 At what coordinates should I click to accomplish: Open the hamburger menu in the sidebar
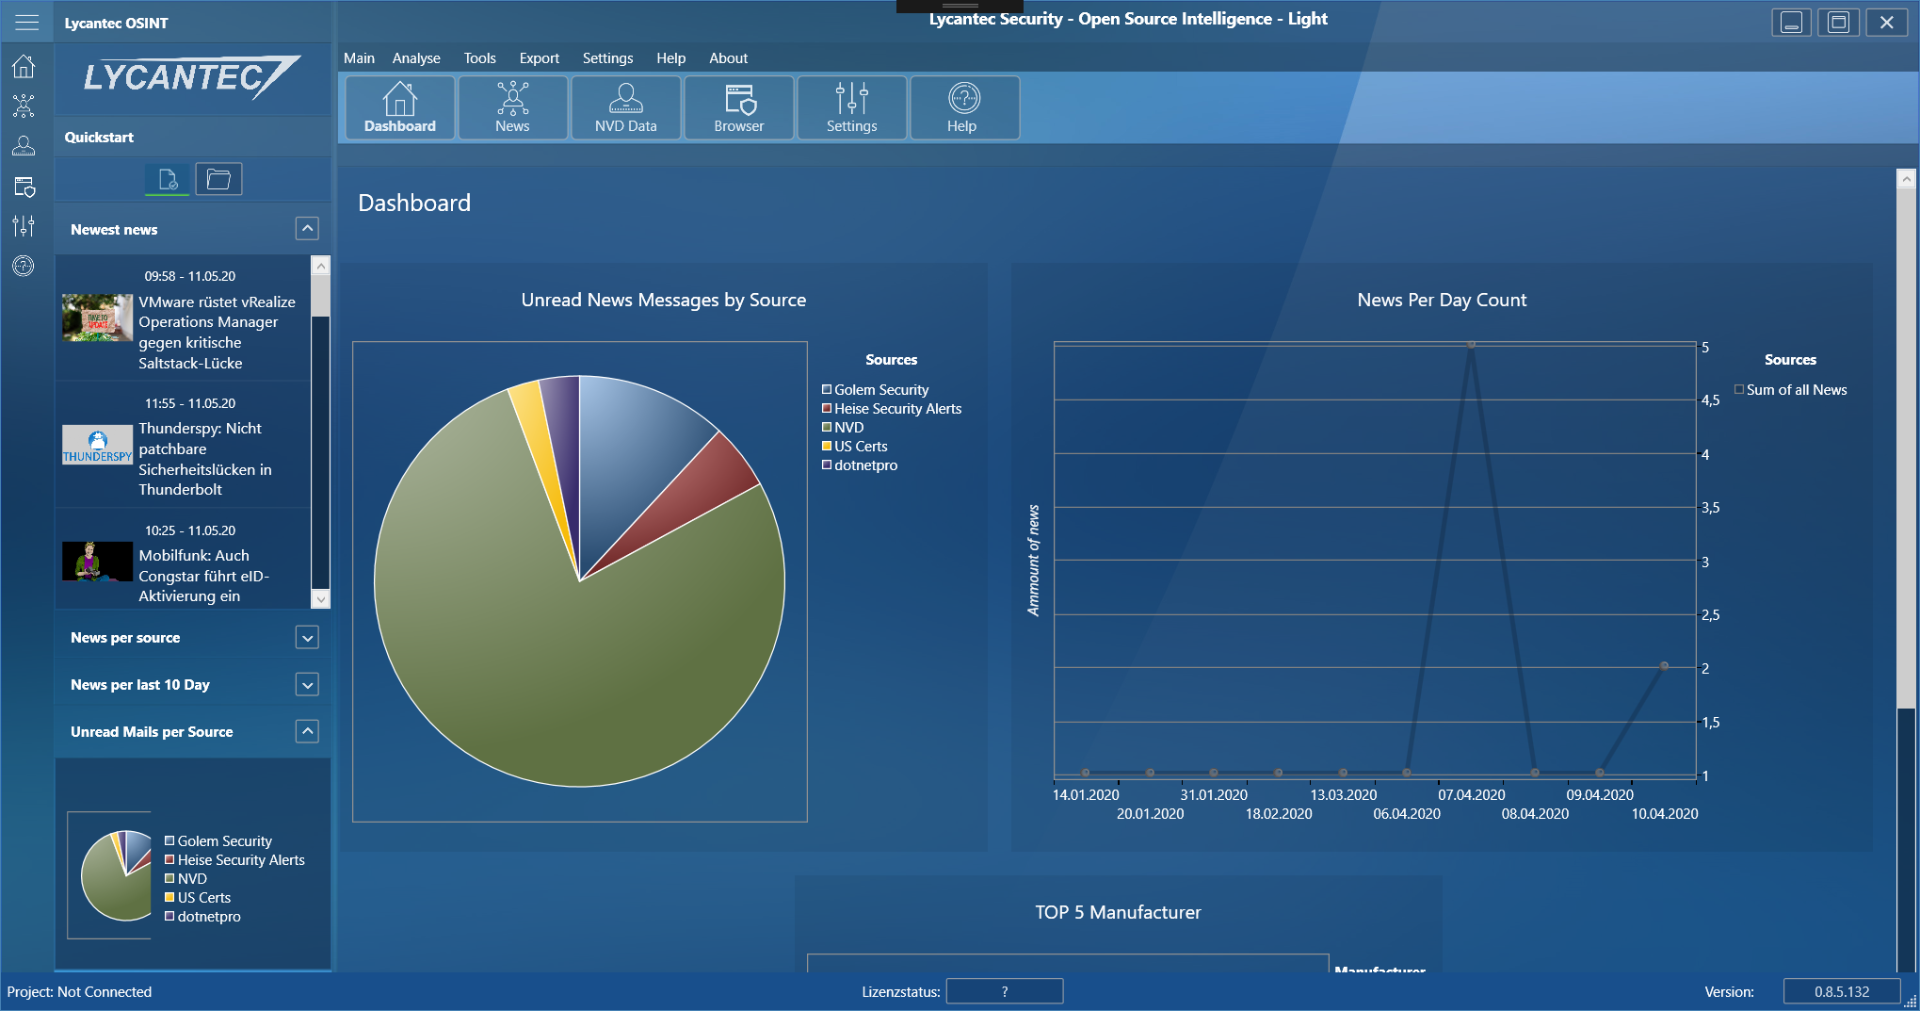pos(27,22)
